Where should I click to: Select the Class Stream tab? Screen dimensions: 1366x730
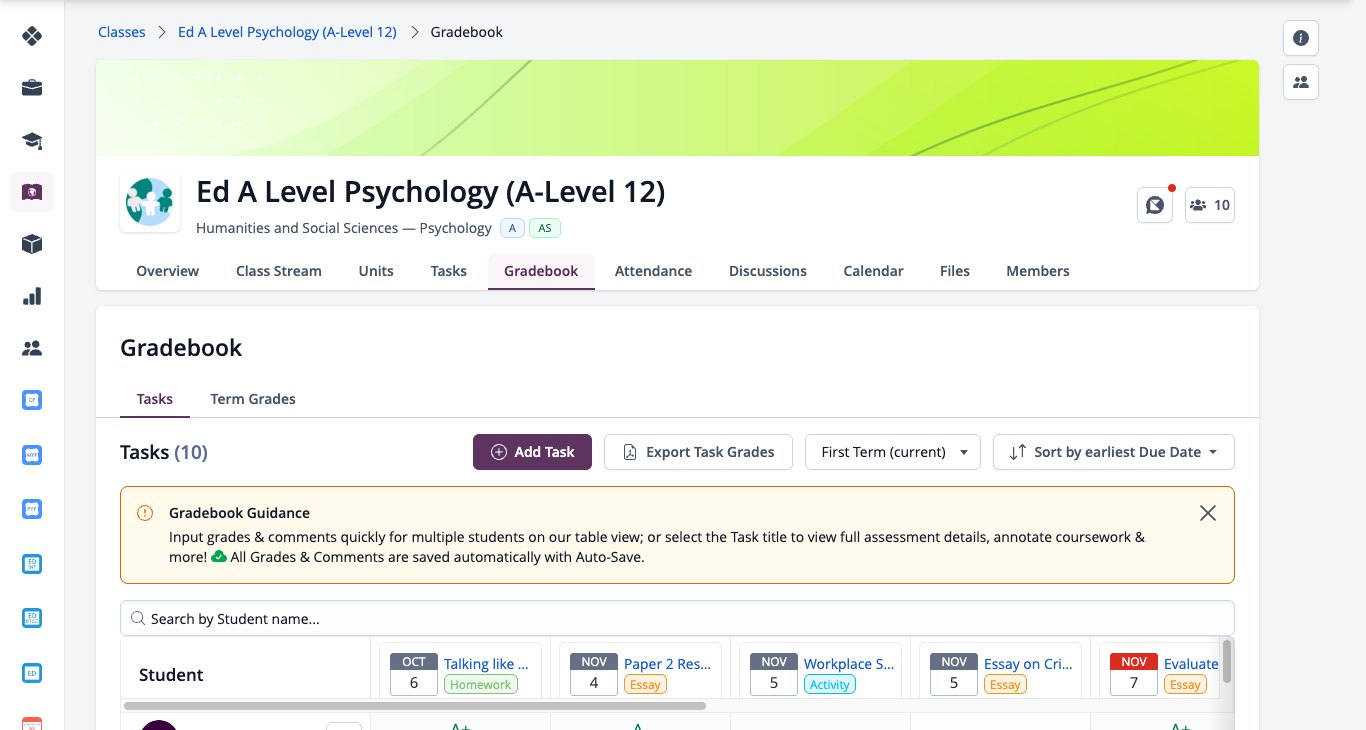pos(279,271)
